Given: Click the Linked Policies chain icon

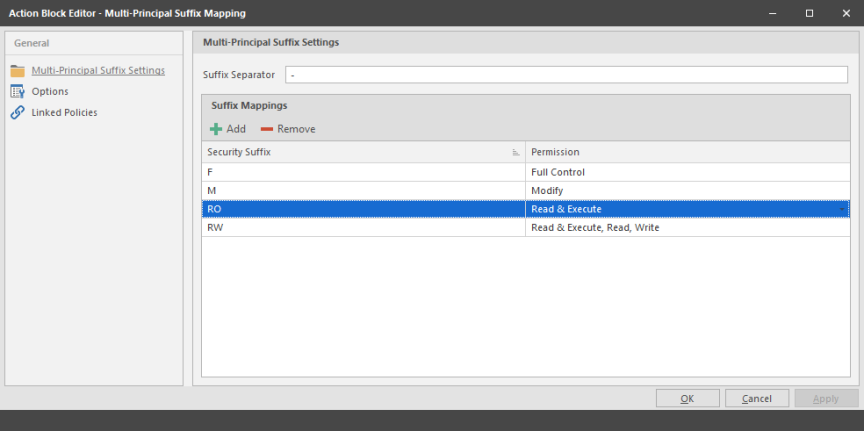Looking at the screenshot, I should tap(17, 113).
